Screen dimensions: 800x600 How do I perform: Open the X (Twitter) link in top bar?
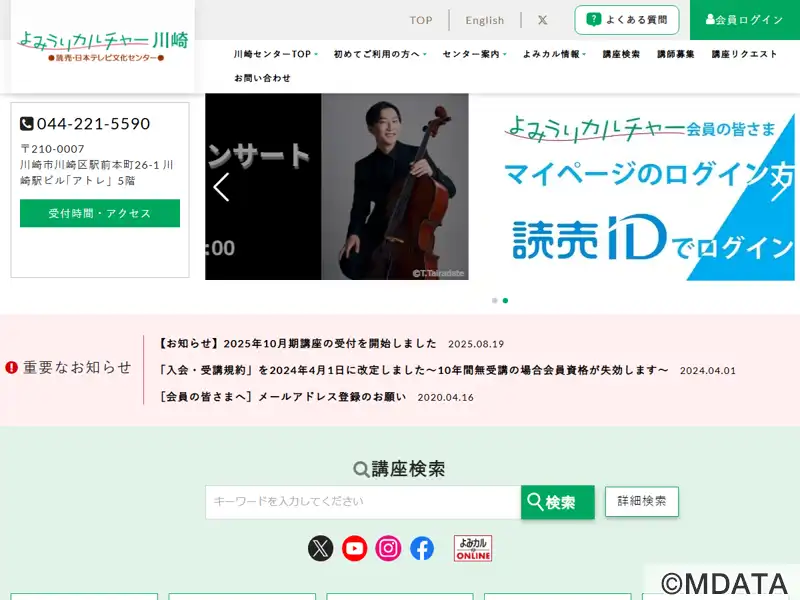click(542, 20)
